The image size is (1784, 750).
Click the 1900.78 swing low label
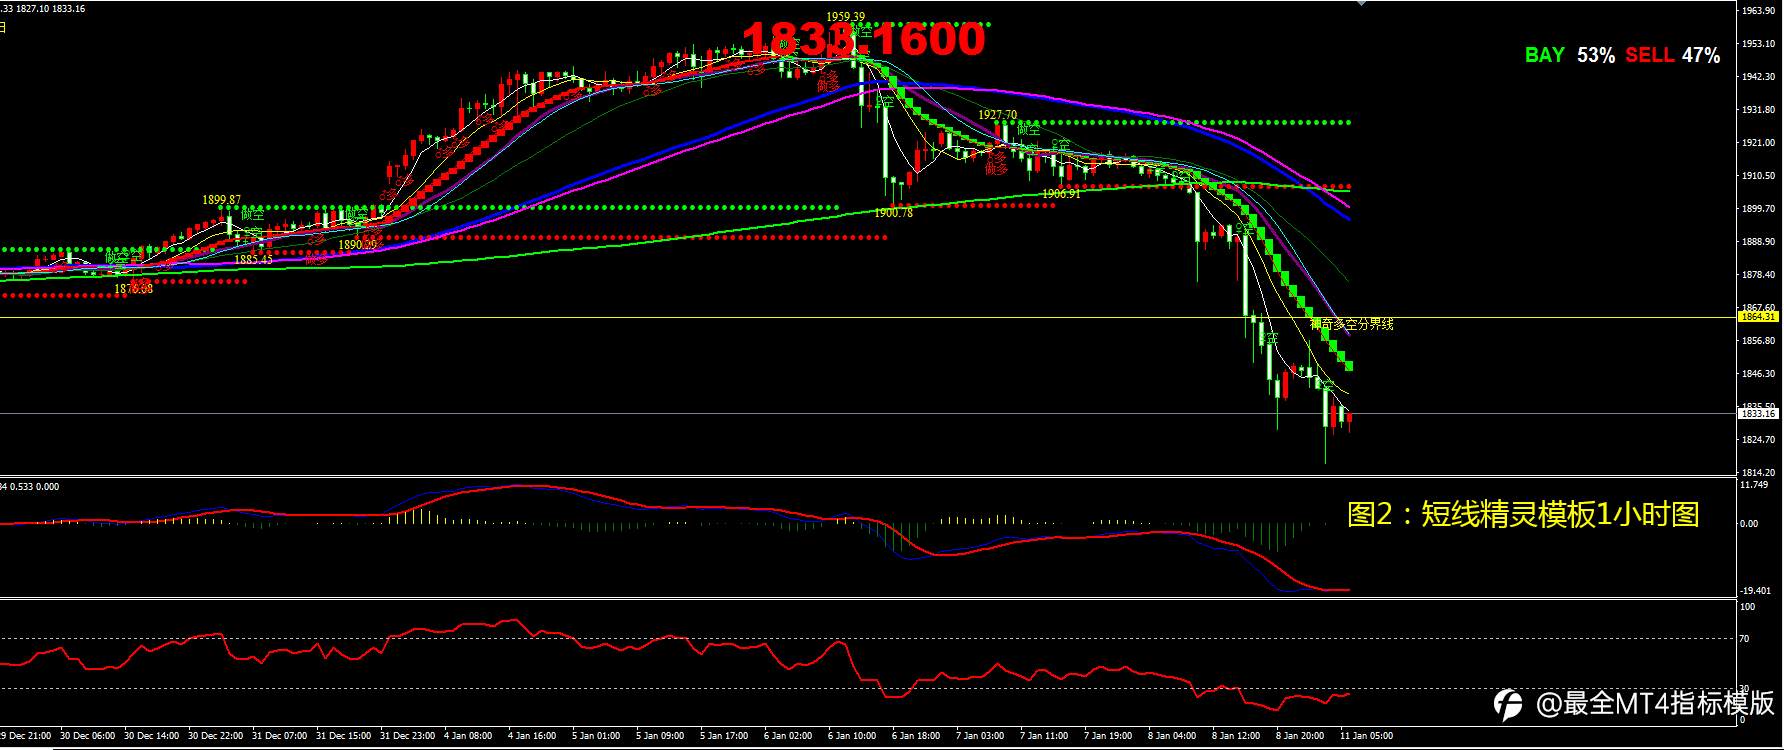pos(893,213)
